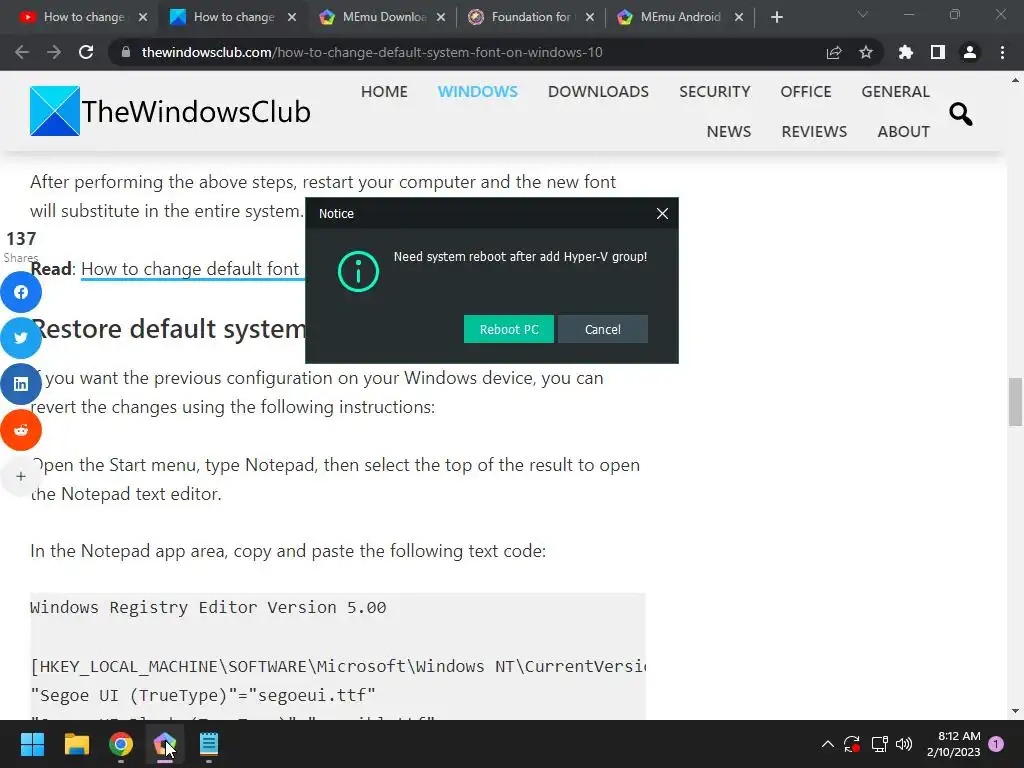Open the WINDOWS menu item
1024x768 pixels.
[477, 91]
